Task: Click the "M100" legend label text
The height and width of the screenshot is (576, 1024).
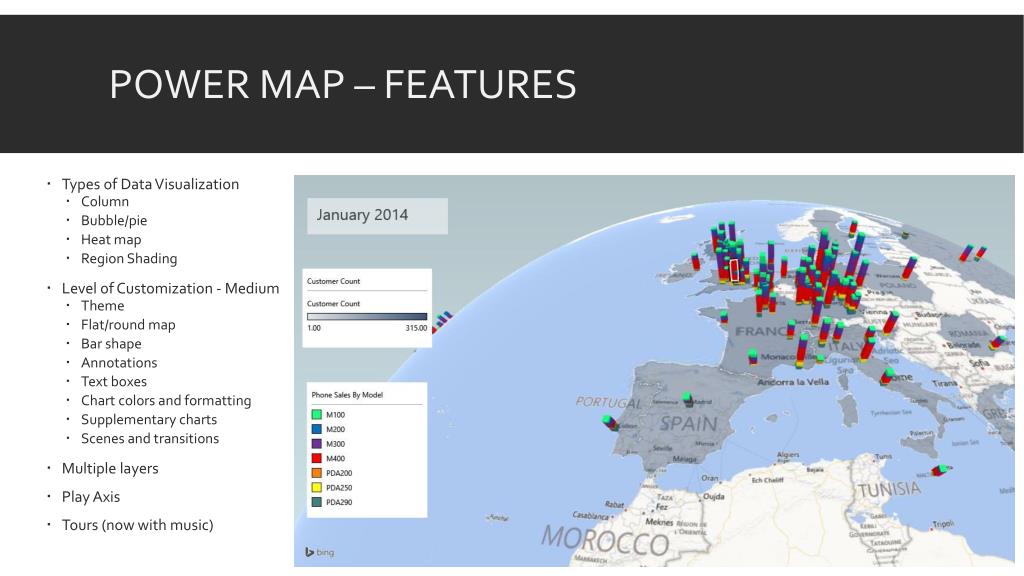Action: pos(336,415)
